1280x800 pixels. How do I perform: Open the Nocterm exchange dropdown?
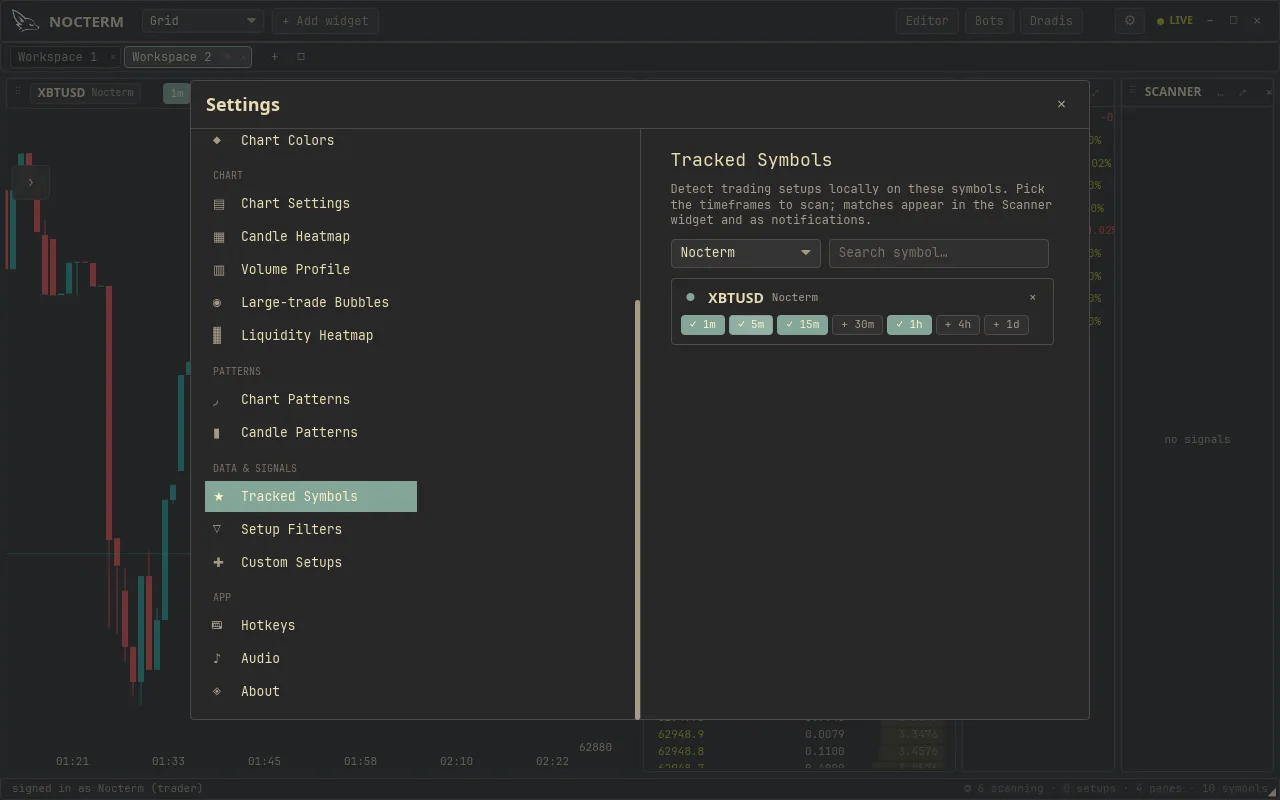pyautogui.click(x=746, y=253)
